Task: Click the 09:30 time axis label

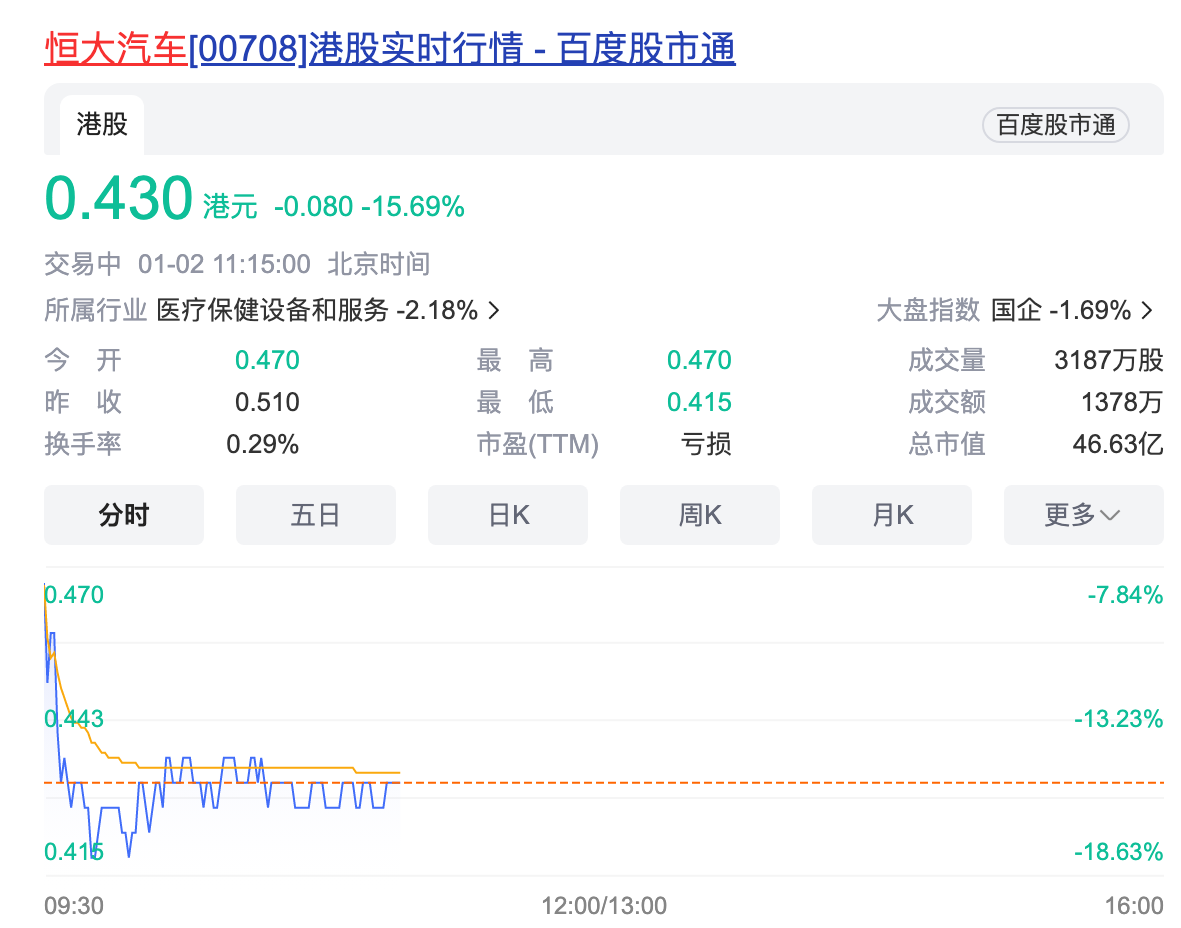Action: coord(74,905)
